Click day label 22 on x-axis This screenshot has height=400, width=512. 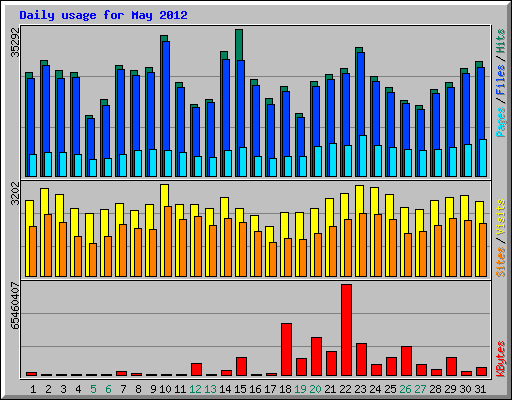tap(345, 389)
